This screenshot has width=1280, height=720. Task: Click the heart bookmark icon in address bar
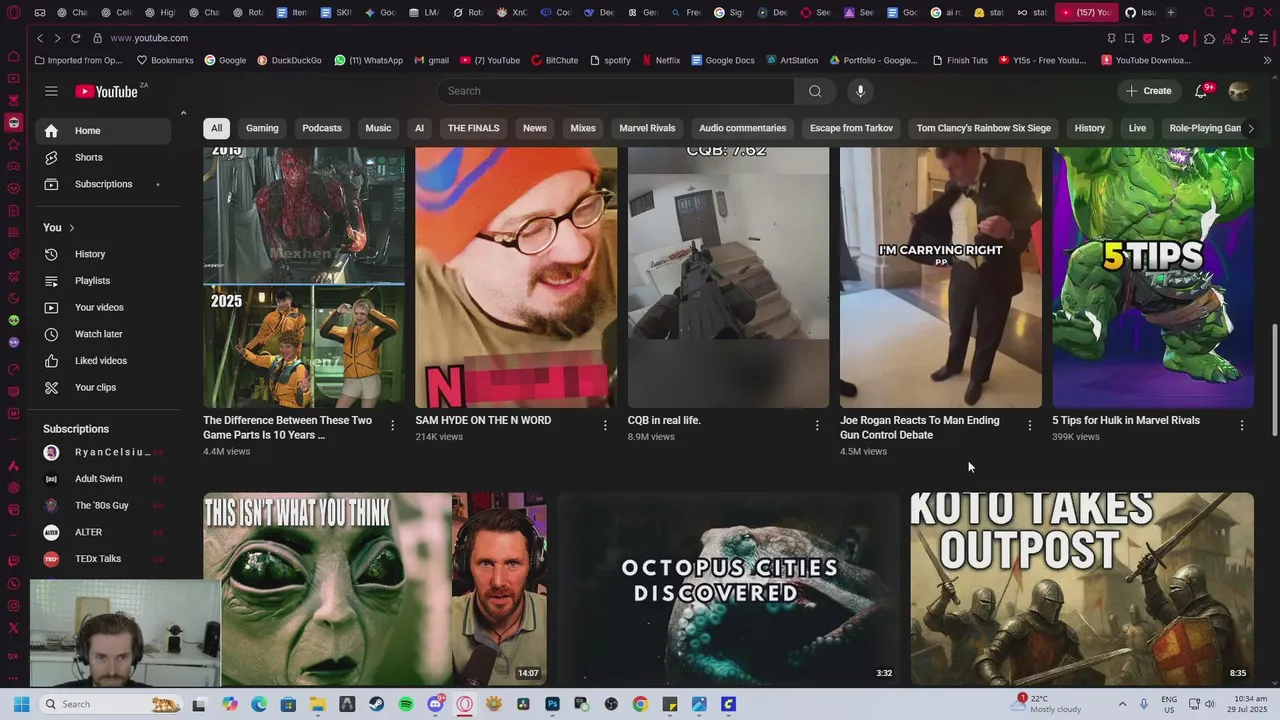click(x=1183, y=38)
